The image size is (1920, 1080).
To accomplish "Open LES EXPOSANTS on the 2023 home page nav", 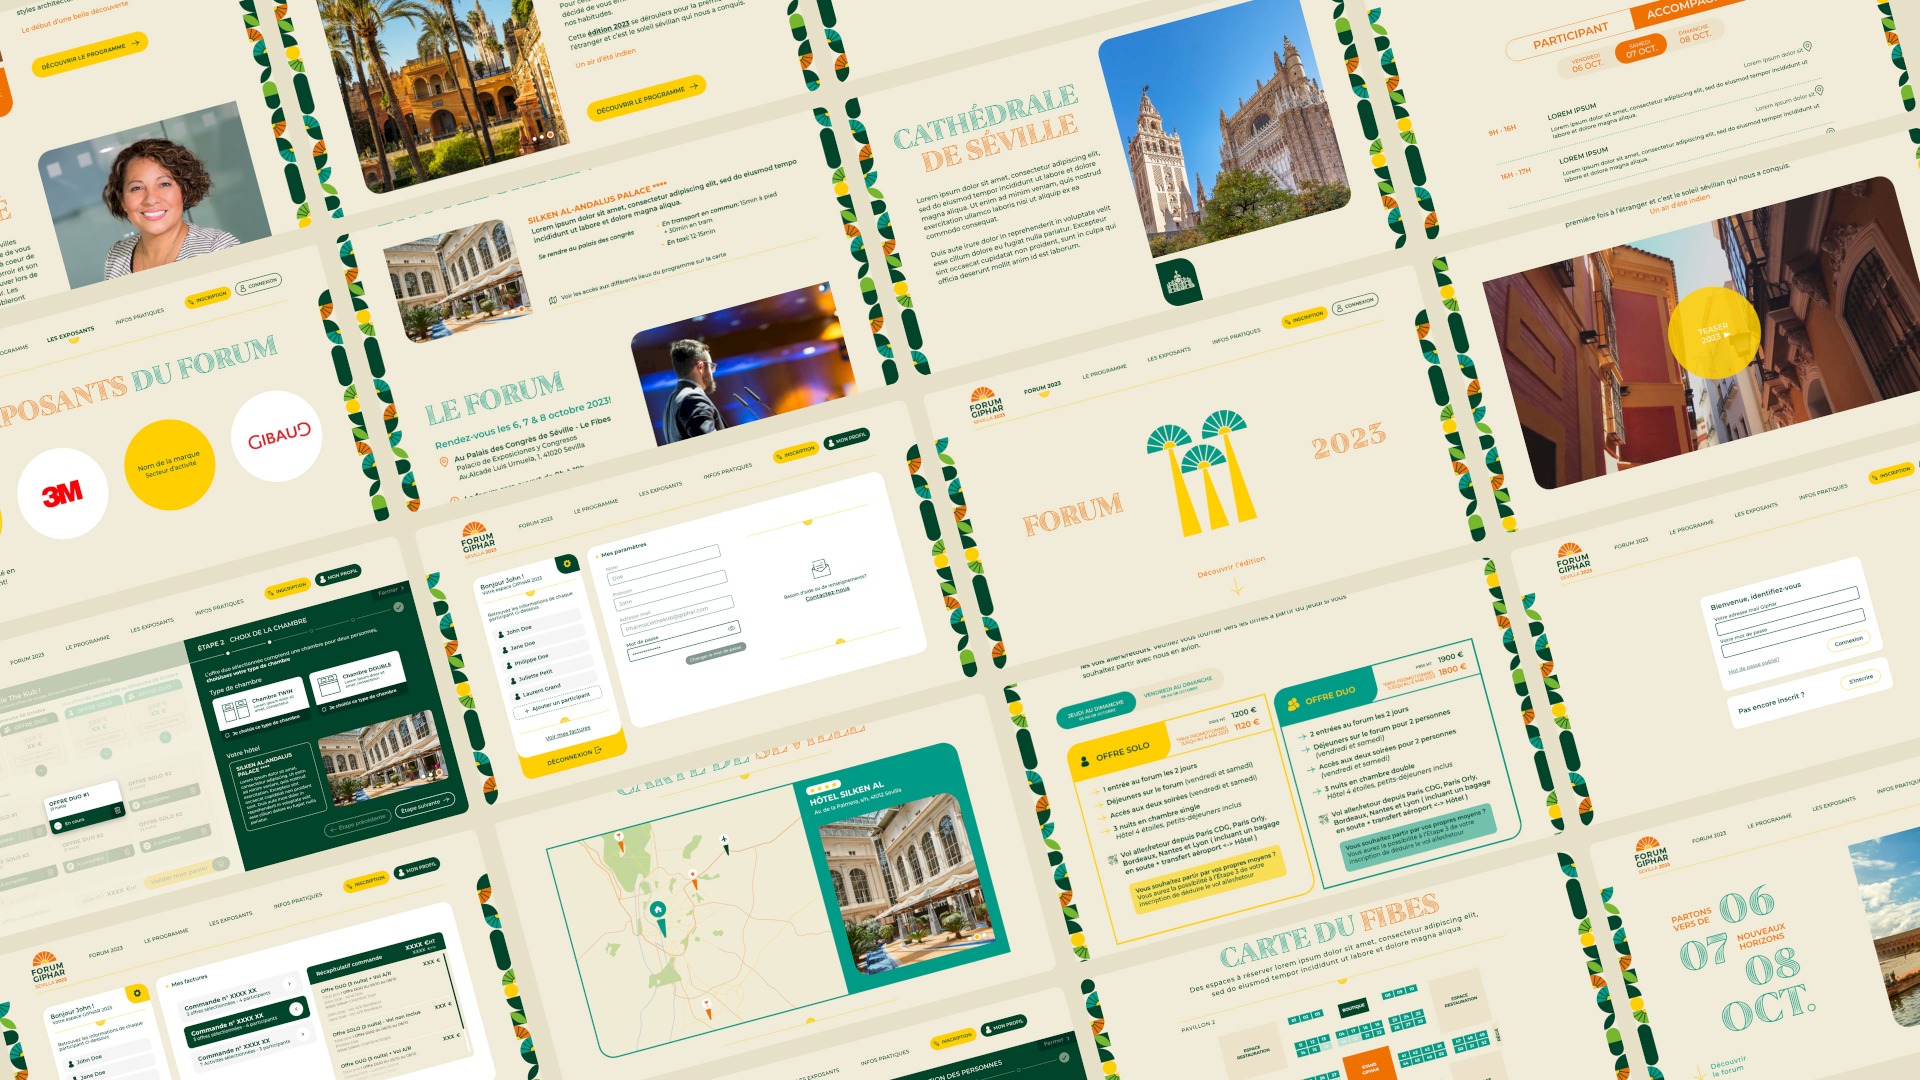I will click(1168, 354).
